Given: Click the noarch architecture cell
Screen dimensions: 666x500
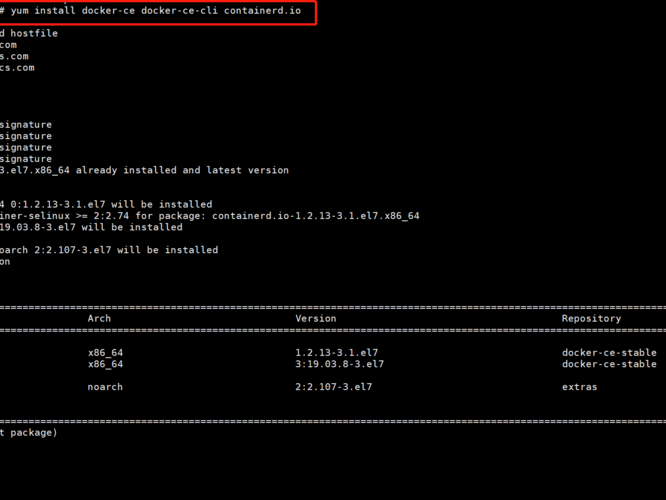Looking at the screenshot, I should coord(105,387).
